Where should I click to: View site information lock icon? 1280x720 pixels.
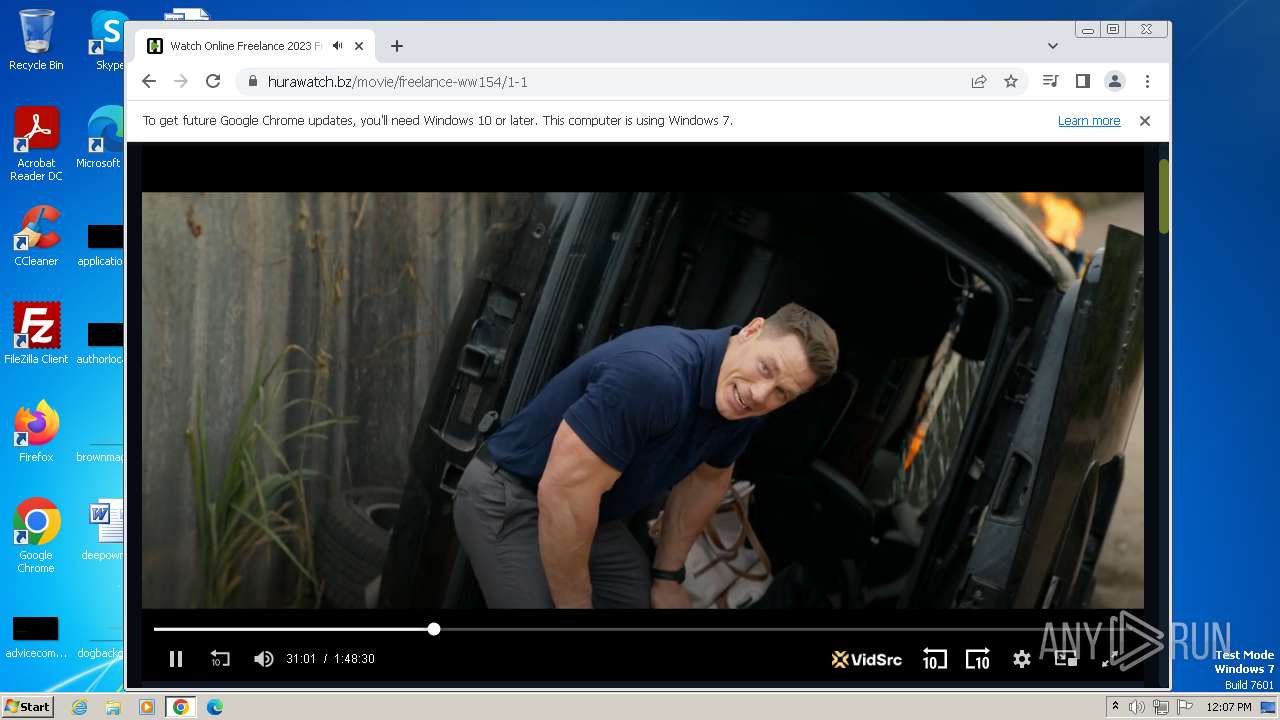pyautogui.click(x=252, y=82)
